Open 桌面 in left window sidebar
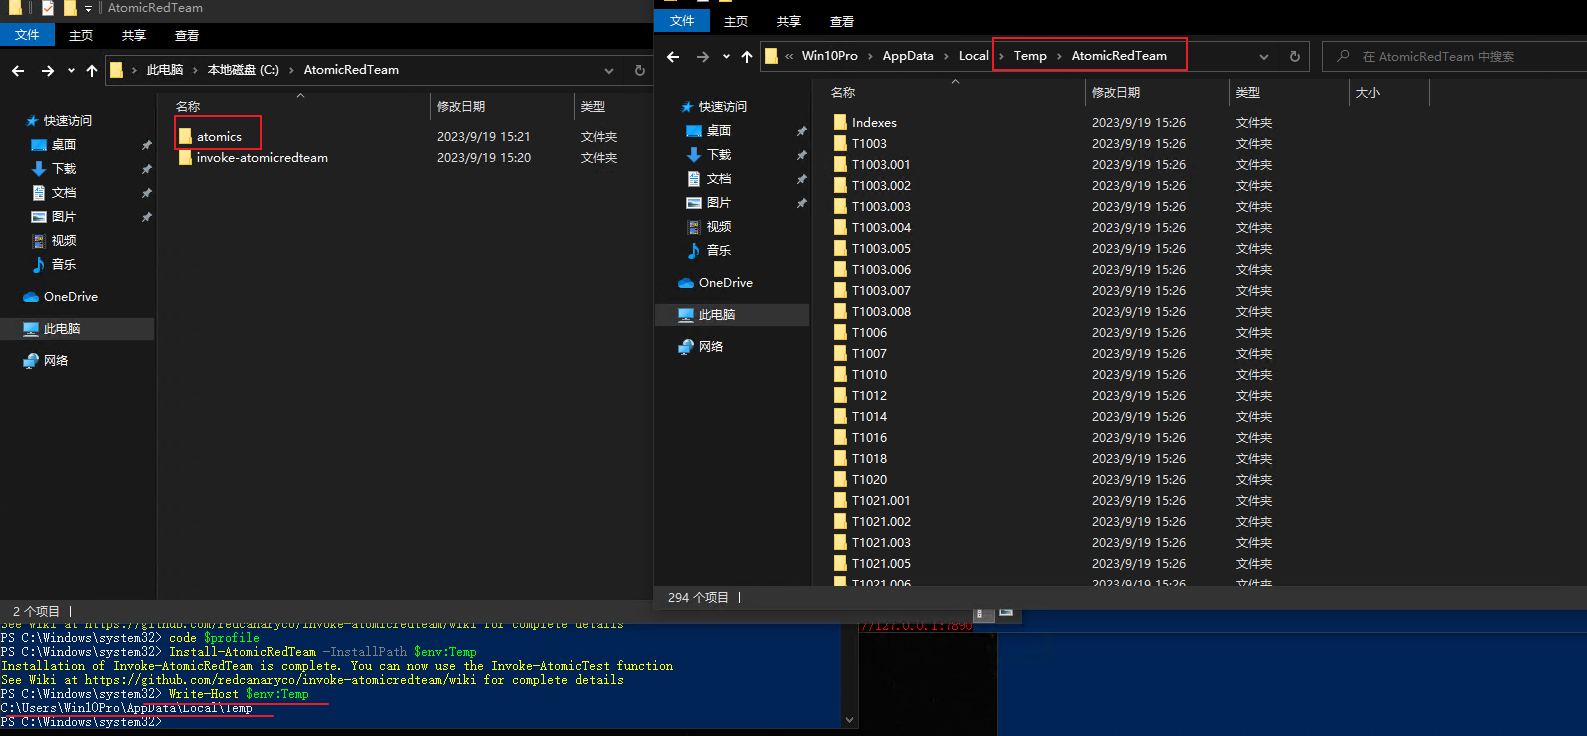 (x=64, y=145)
